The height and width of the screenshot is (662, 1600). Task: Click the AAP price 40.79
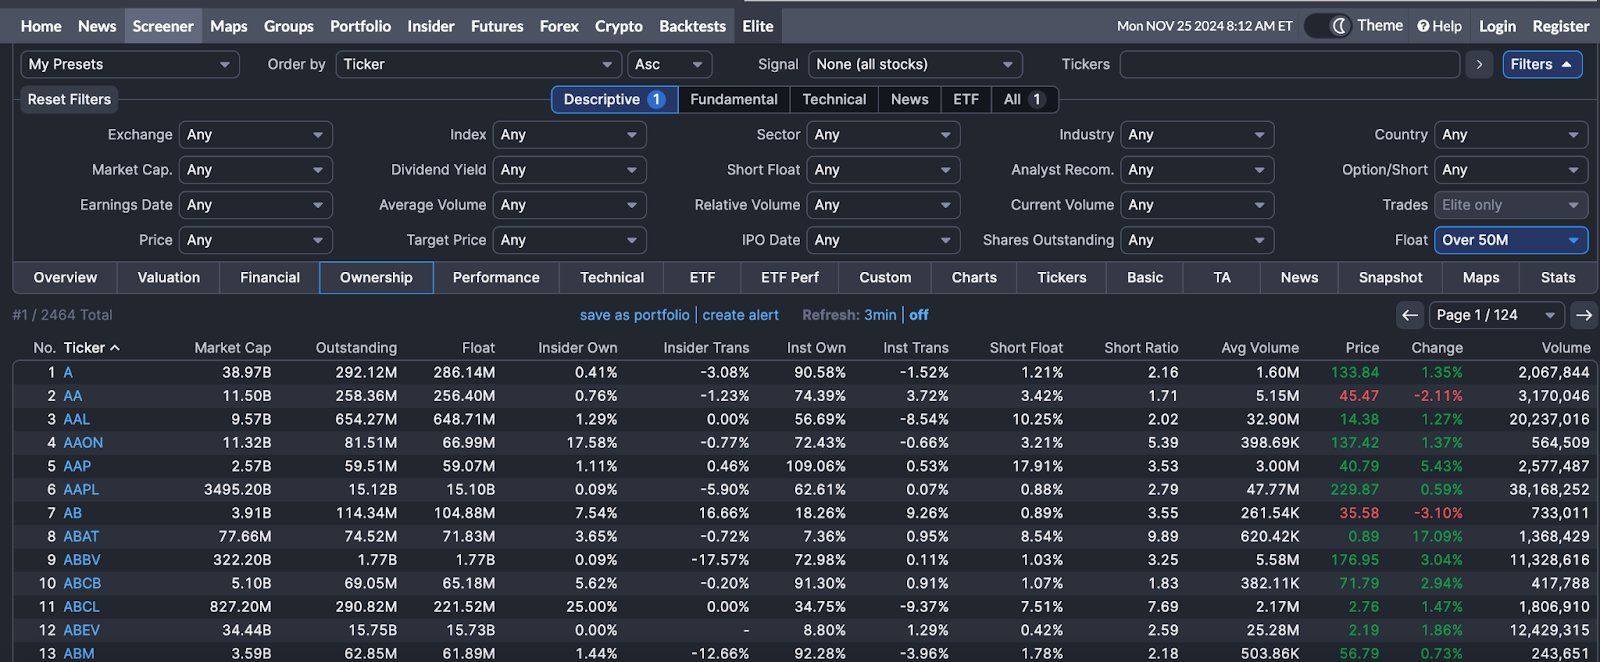(x=1359, y=467)
